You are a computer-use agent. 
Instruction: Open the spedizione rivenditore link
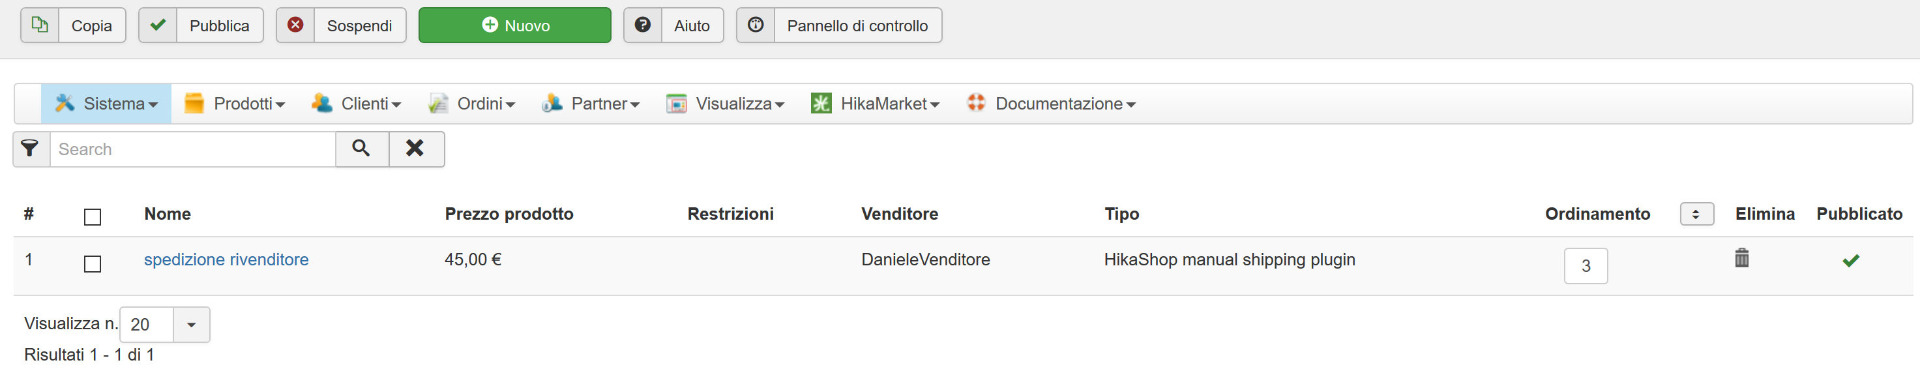(226, 260)
